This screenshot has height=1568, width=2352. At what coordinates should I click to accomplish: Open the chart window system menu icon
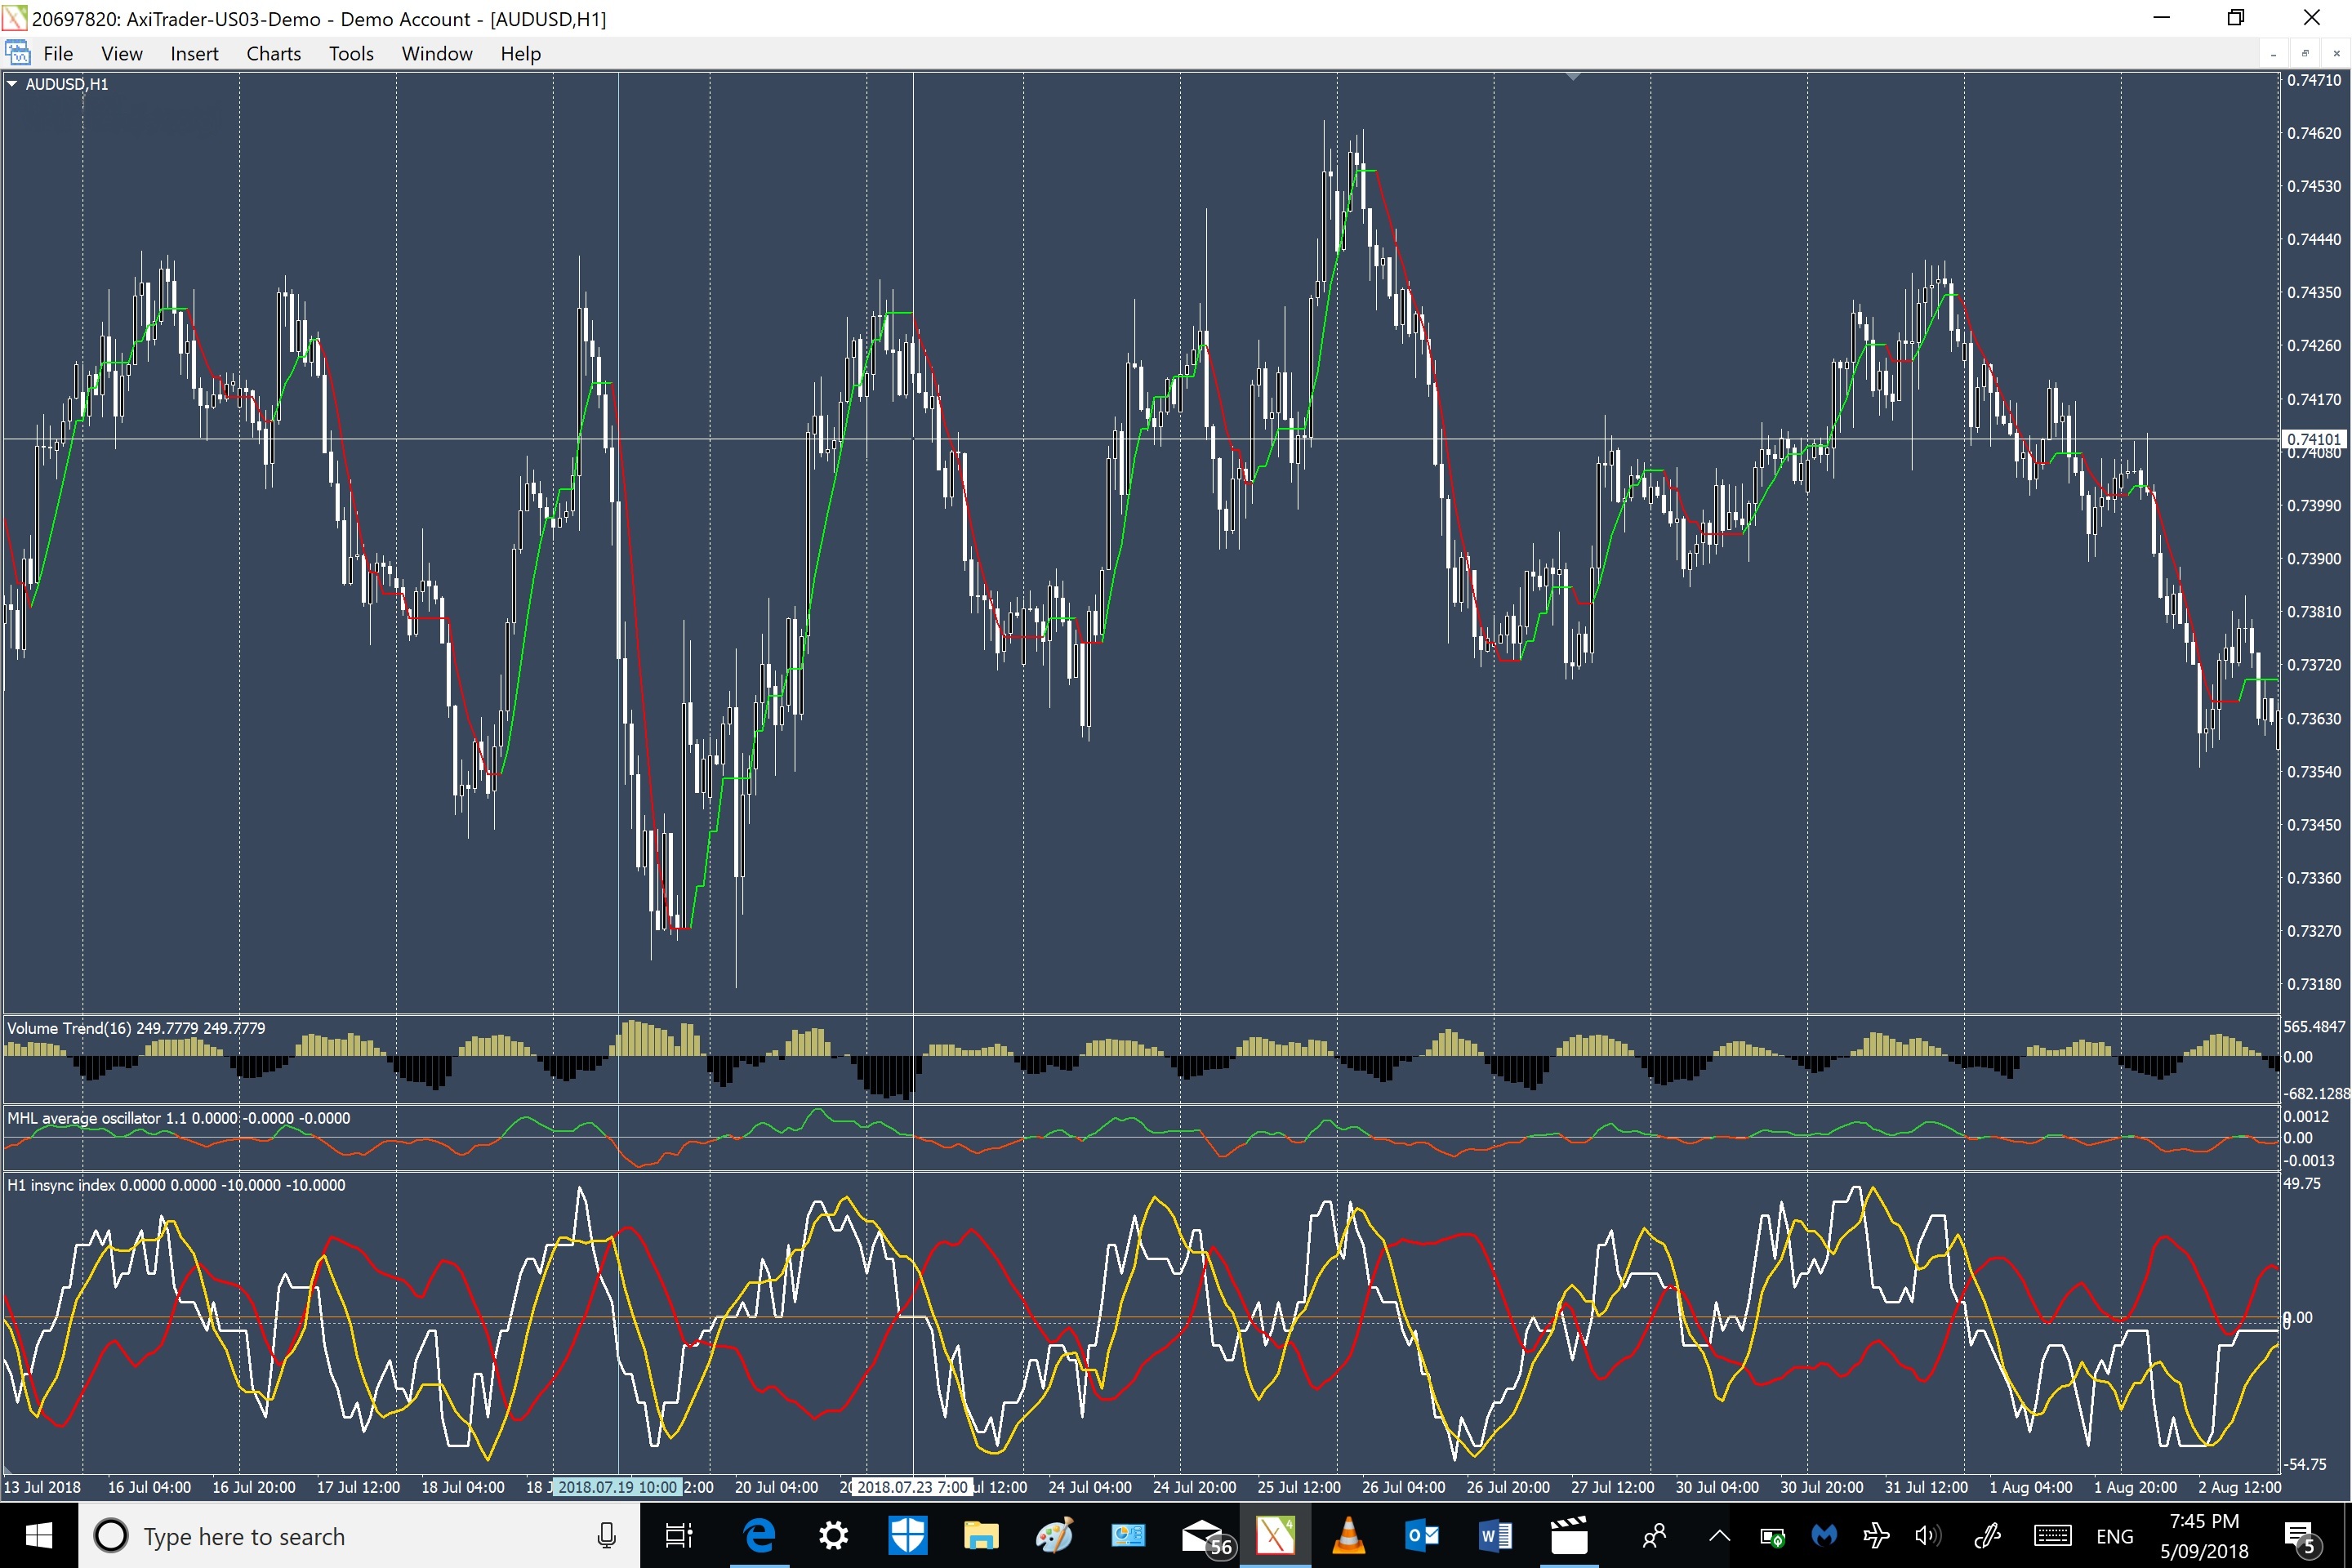coord(17,53)
